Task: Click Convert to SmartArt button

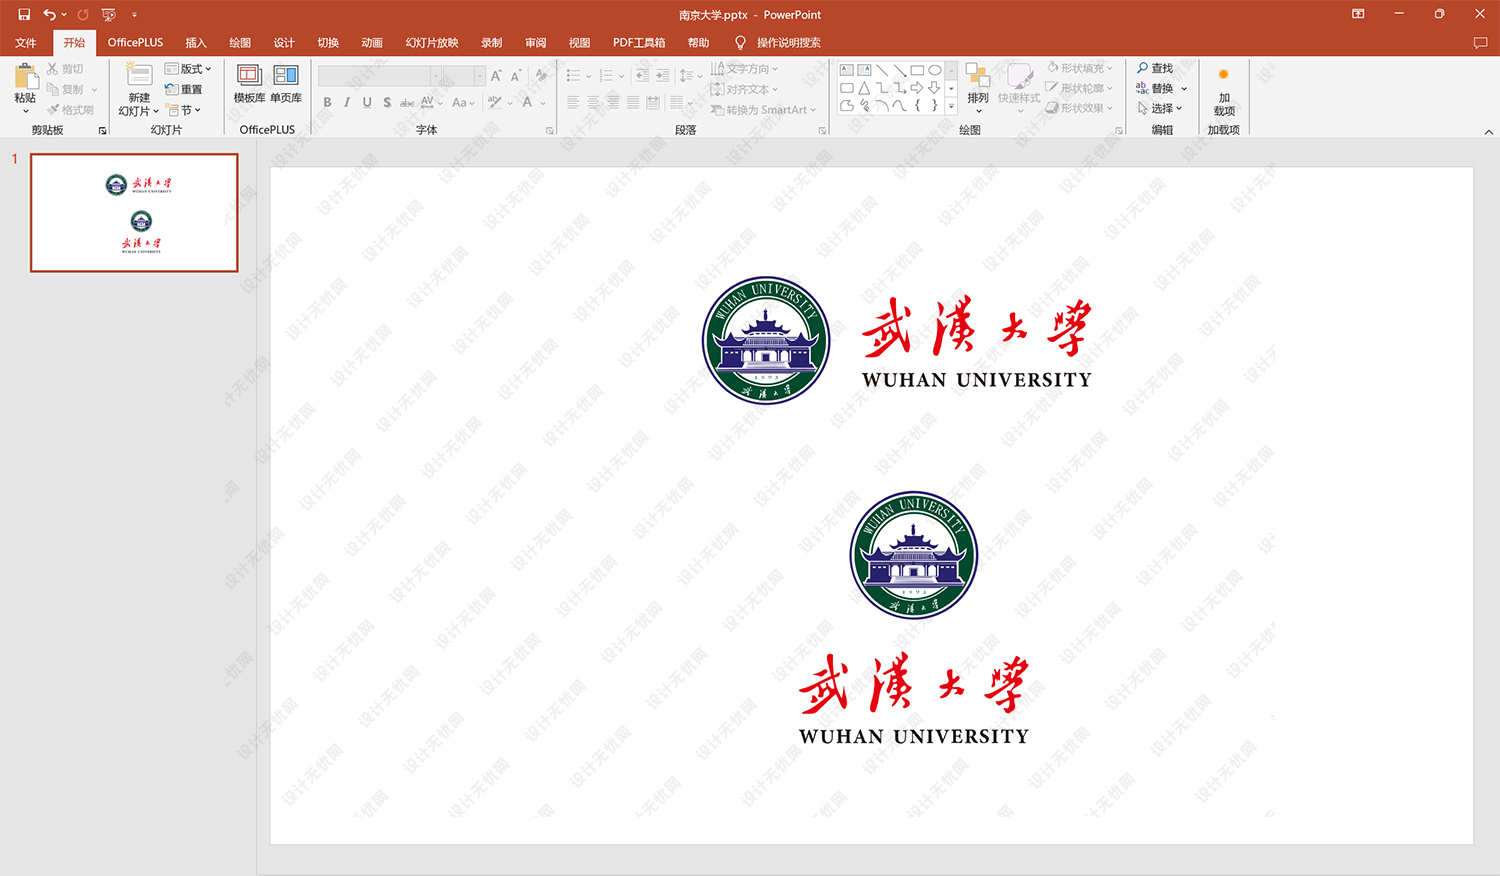Action: point(764,110)
